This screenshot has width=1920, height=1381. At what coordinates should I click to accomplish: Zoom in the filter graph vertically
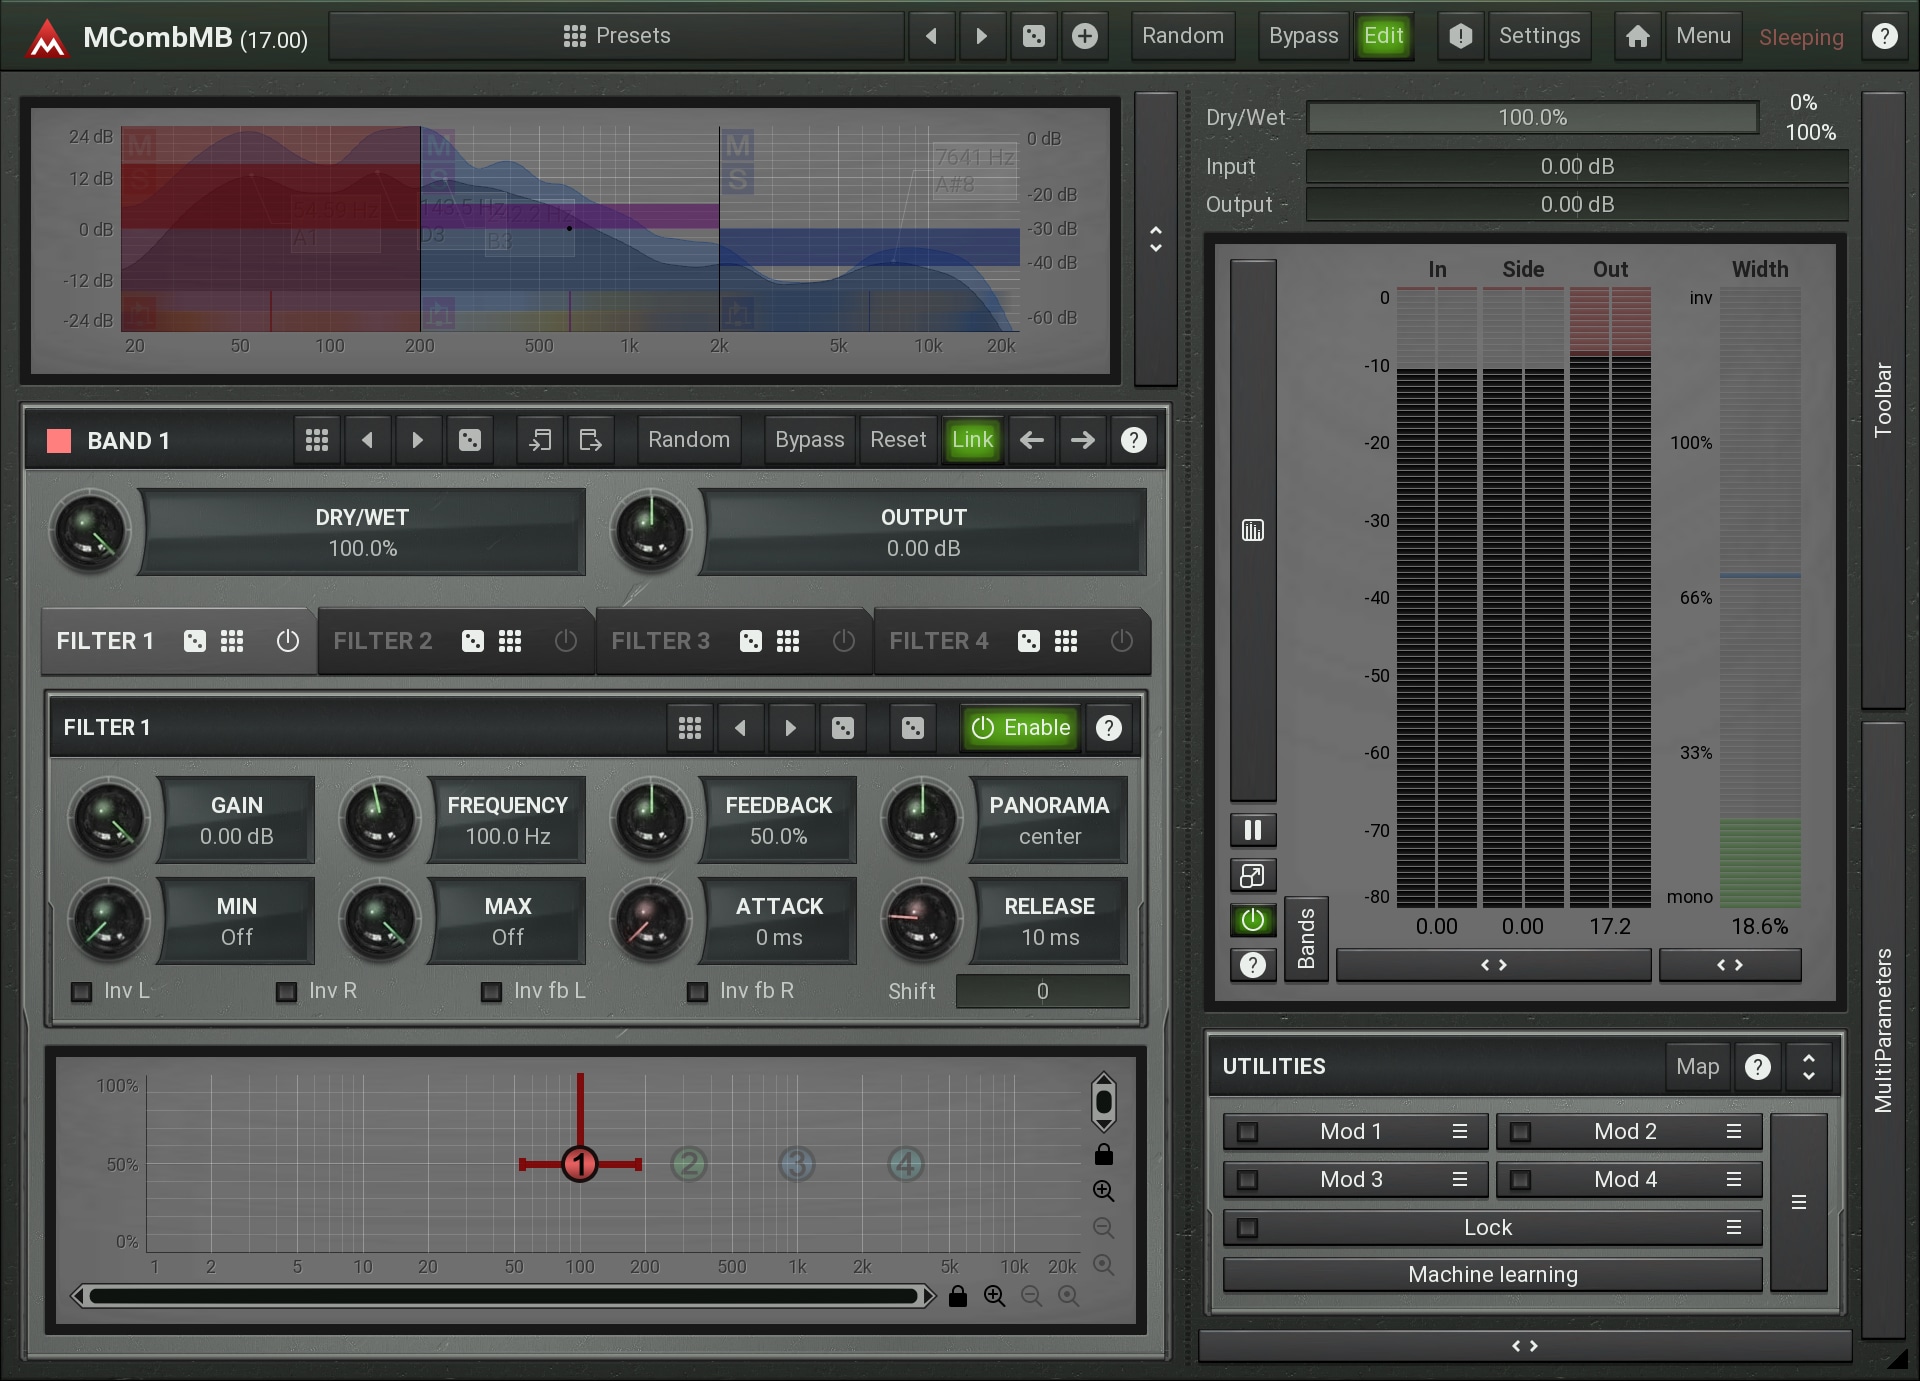(x=1103, y=1191)
